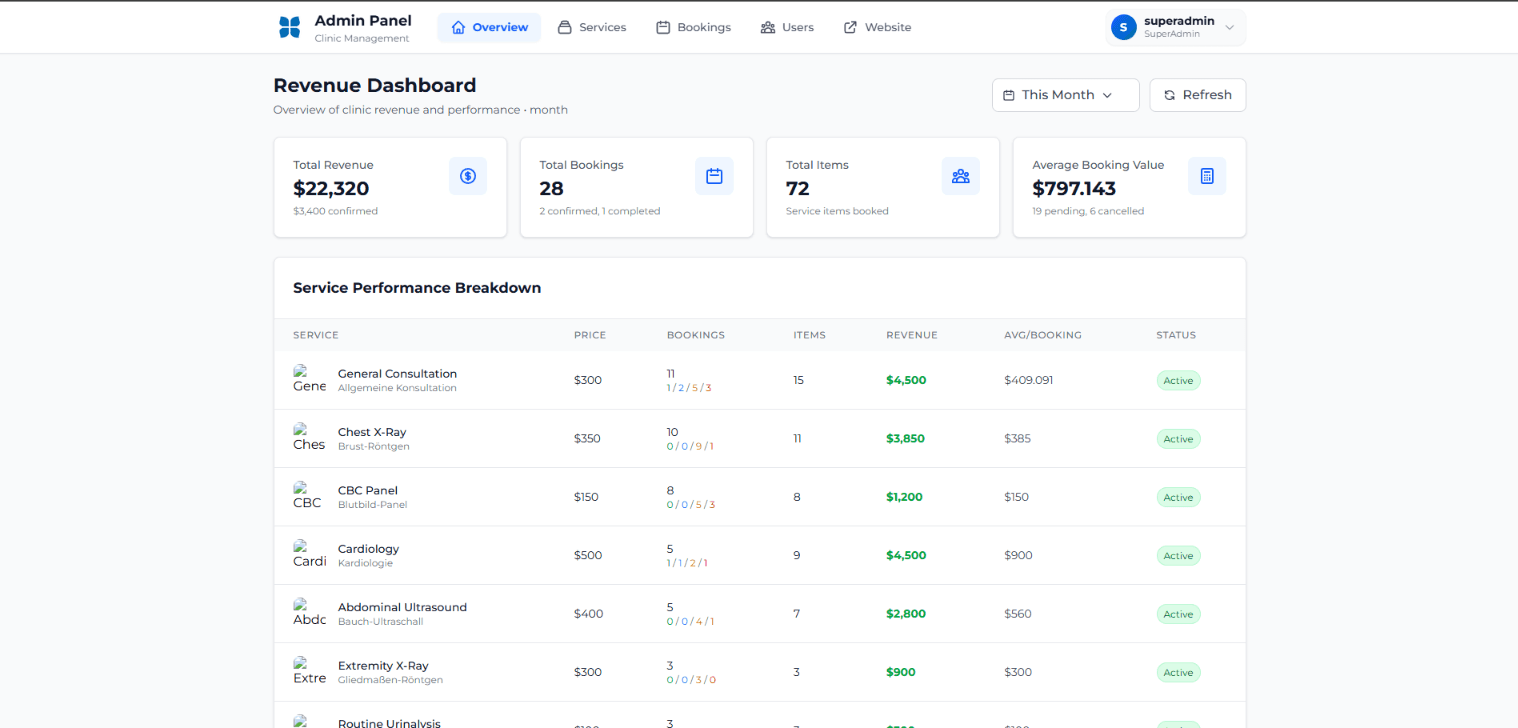Click the $22,320 total revenue value
Viewport: 1518px width, 728px height.
331,188
